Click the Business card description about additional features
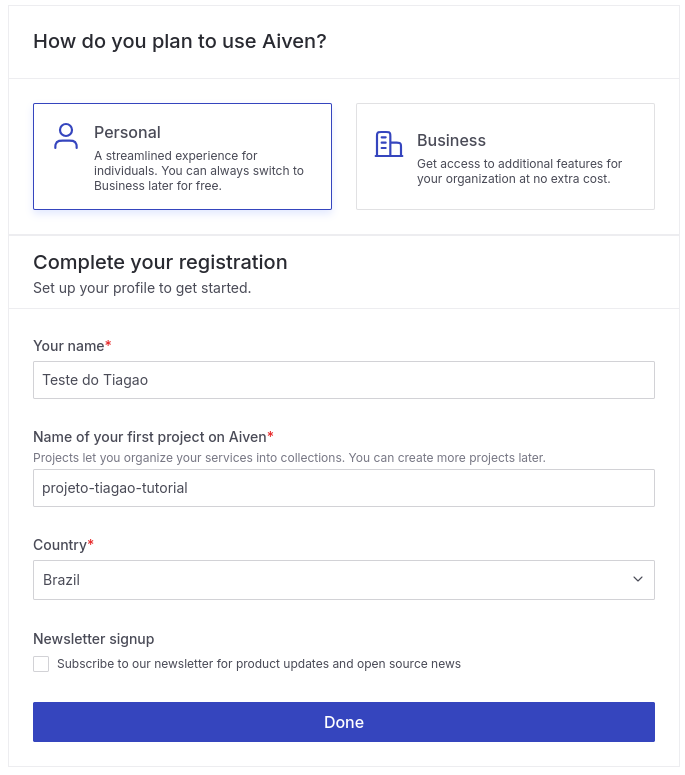 (519, 171)
